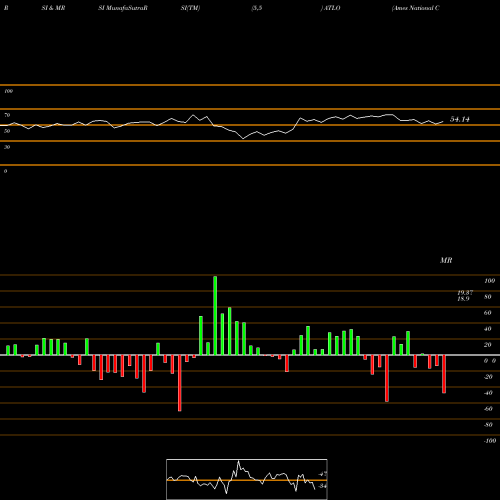Click the MR axis label 60
Viewport: 500px width, 500px height.
click(488, 313)
